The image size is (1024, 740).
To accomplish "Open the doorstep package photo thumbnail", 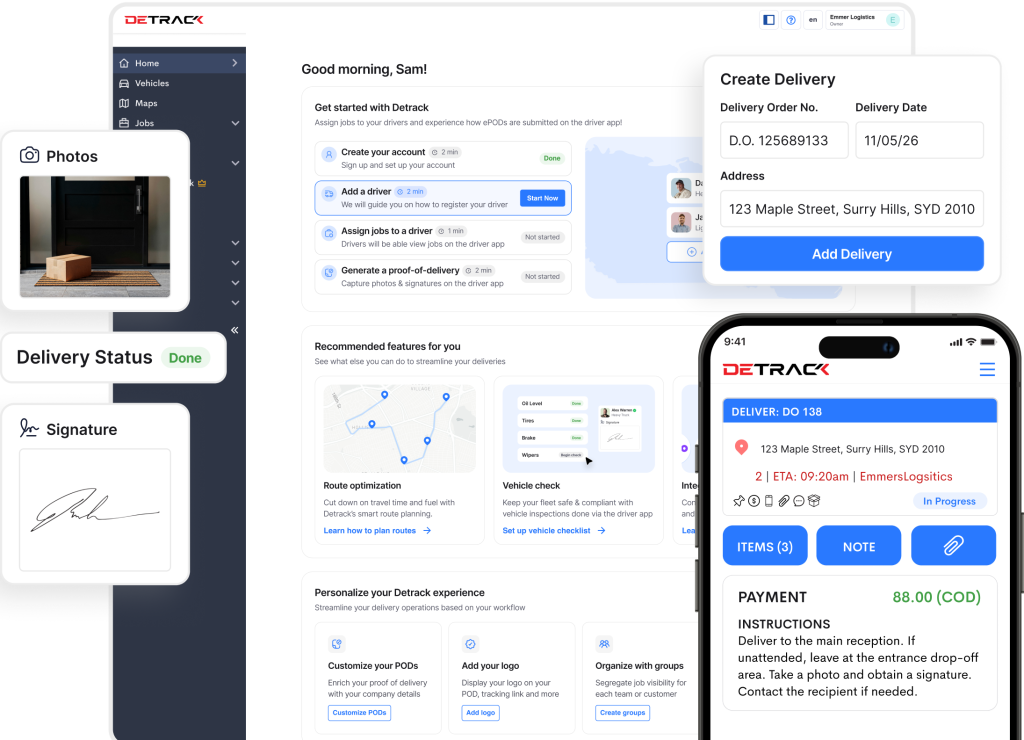I will 95,236.
